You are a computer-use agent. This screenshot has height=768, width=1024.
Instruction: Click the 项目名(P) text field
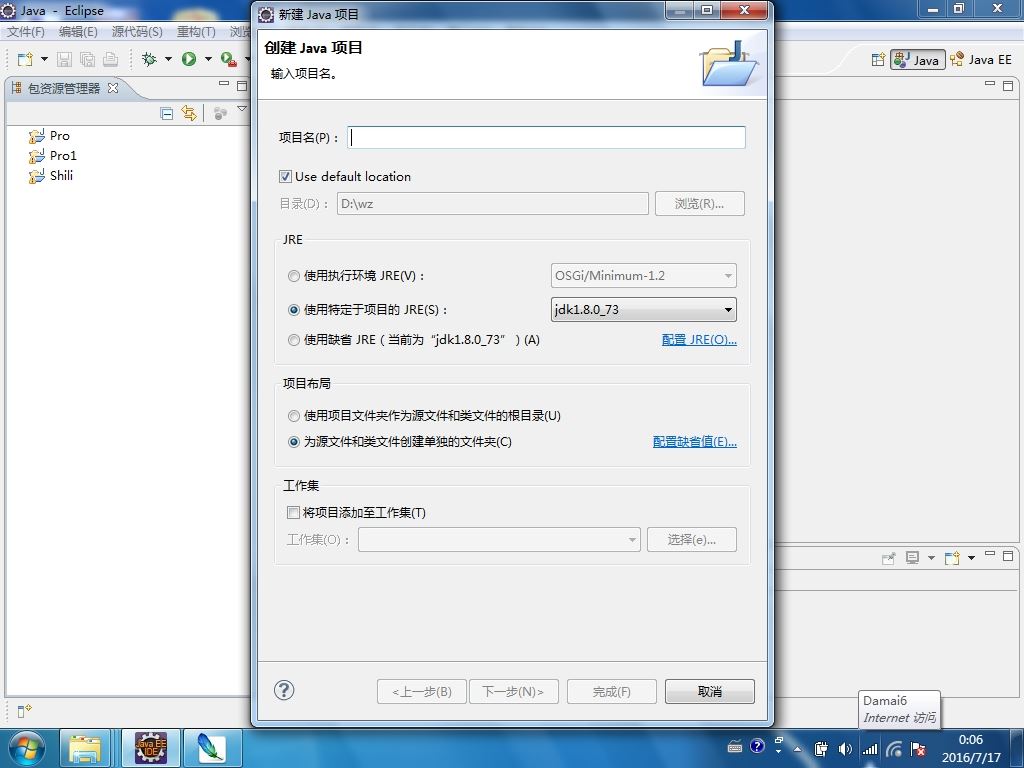[547, 137]
